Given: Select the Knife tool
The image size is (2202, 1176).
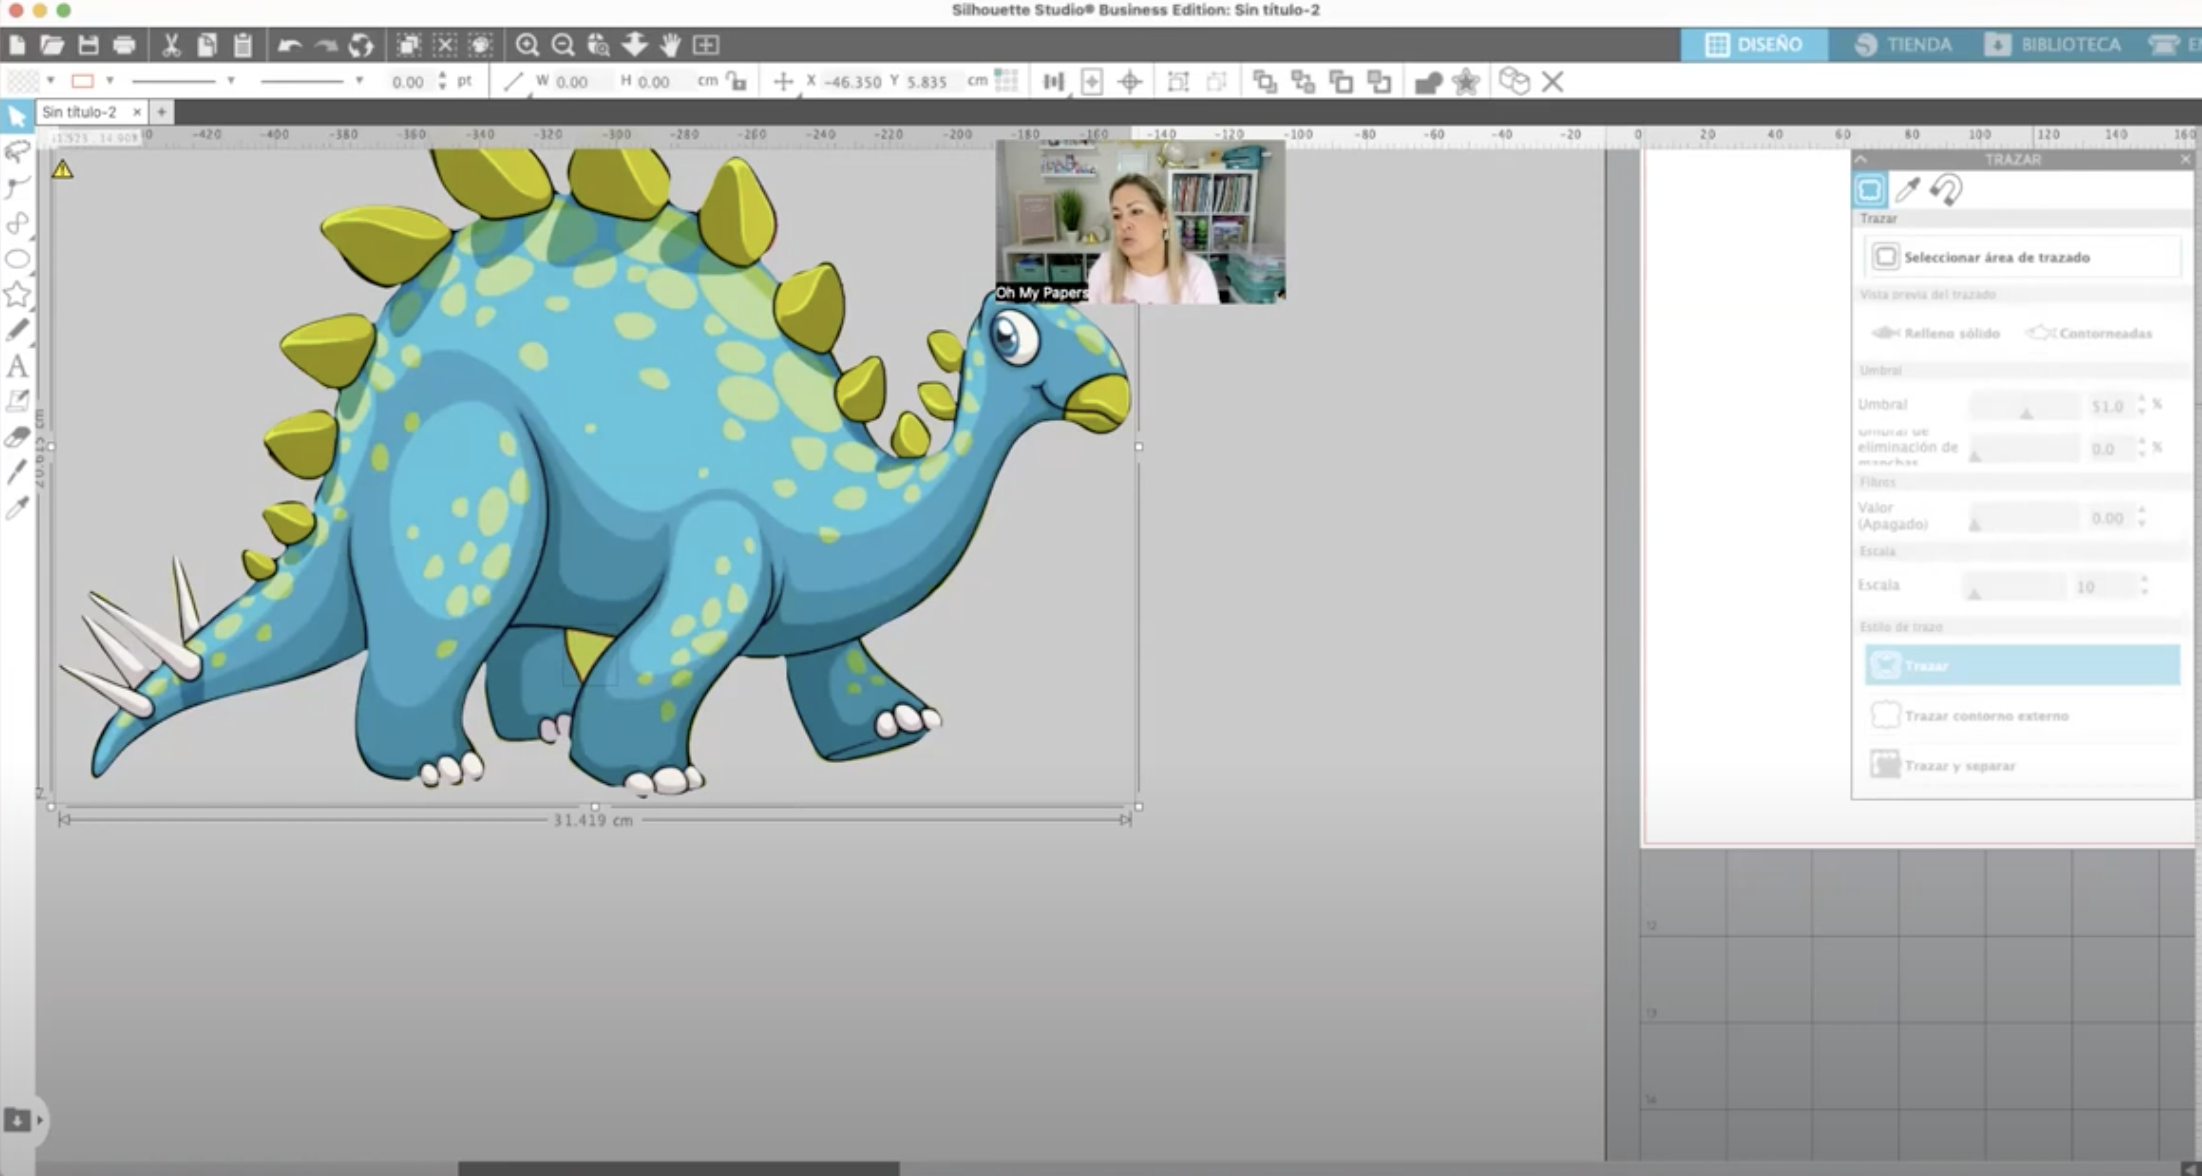Looking at the screenshot, I should point(17,472).
